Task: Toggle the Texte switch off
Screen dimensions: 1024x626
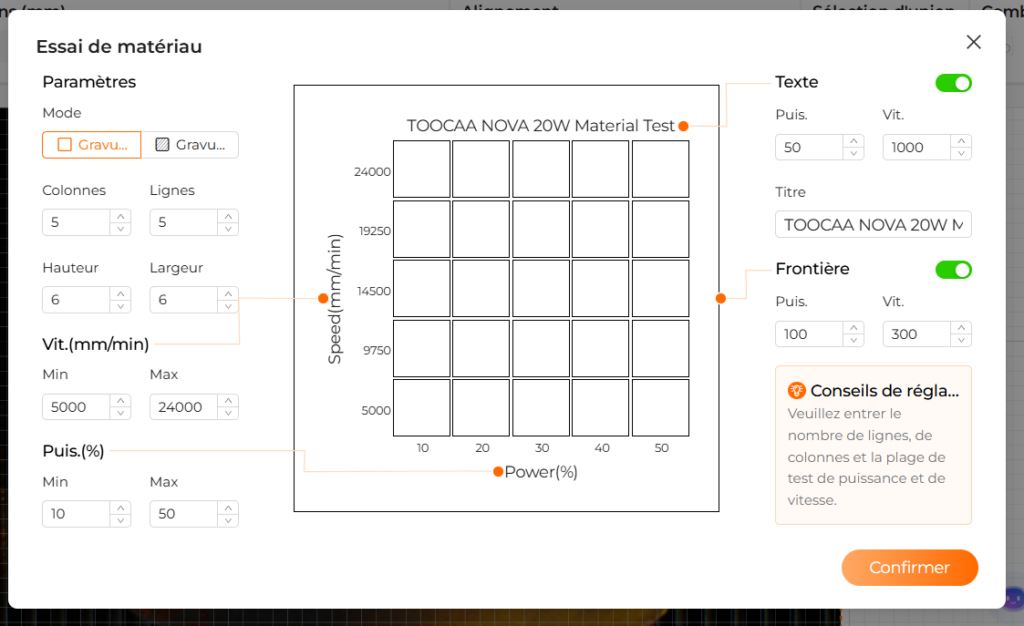Action: coord(953,83)
